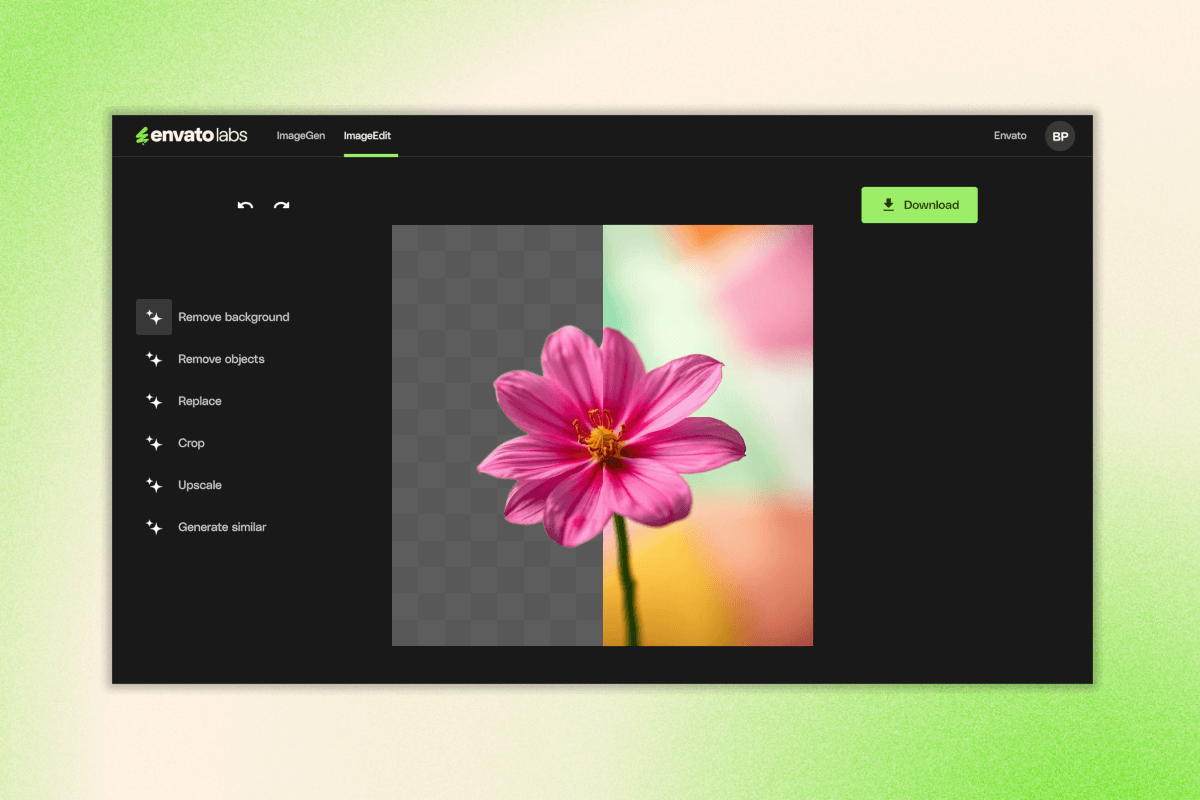Screen dimensions: 1200x800
Task: Switch to the ImageGen tab
Action: (300, 136)
